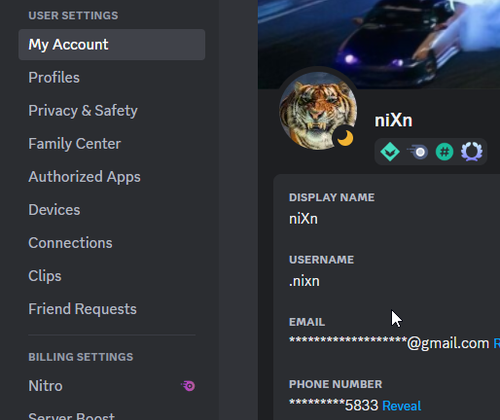The height and width of the screenshot is (420, 500).
Task: Click the pink Nitro icon in the sidebar
Action: coord(188,386)
